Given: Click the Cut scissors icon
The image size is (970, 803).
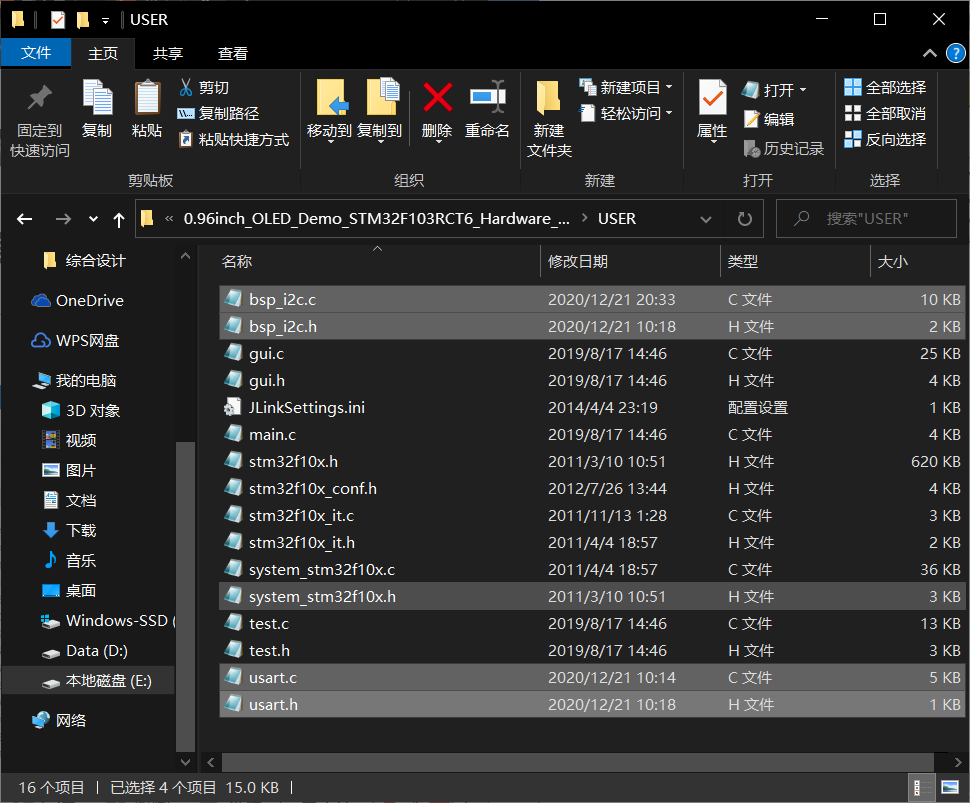Looking at the screenshot, I should 186,87.
